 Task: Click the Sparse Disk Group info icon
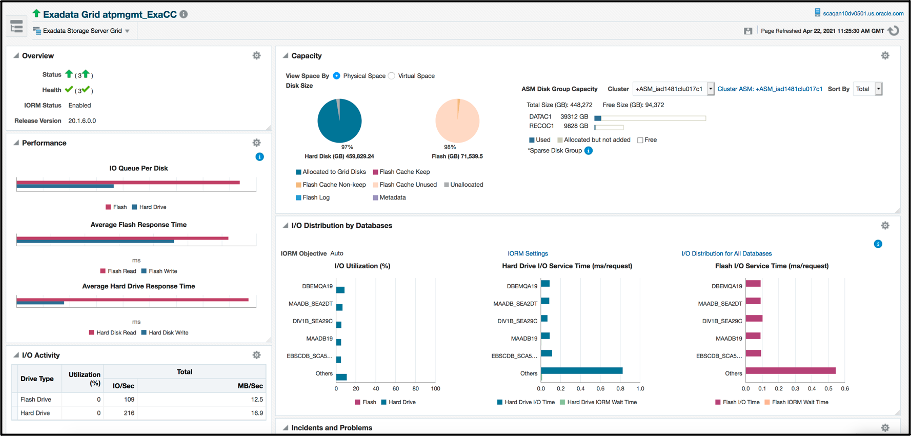(x=588, y=151)
